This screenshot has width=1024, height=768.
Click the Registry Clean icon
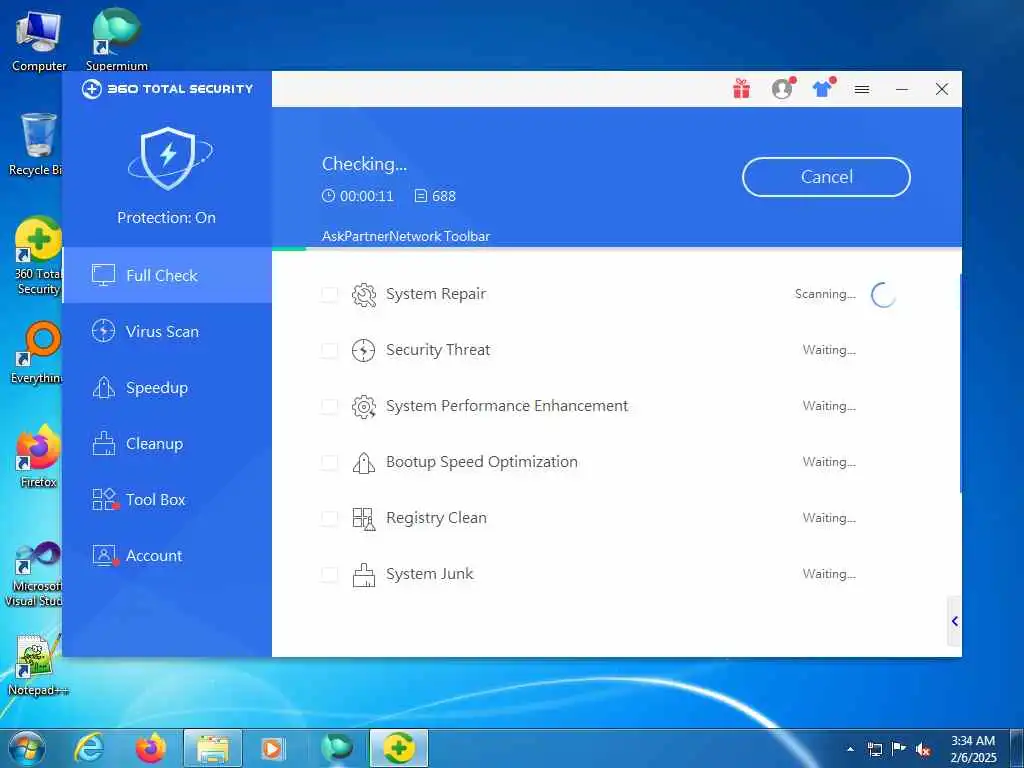364,519
